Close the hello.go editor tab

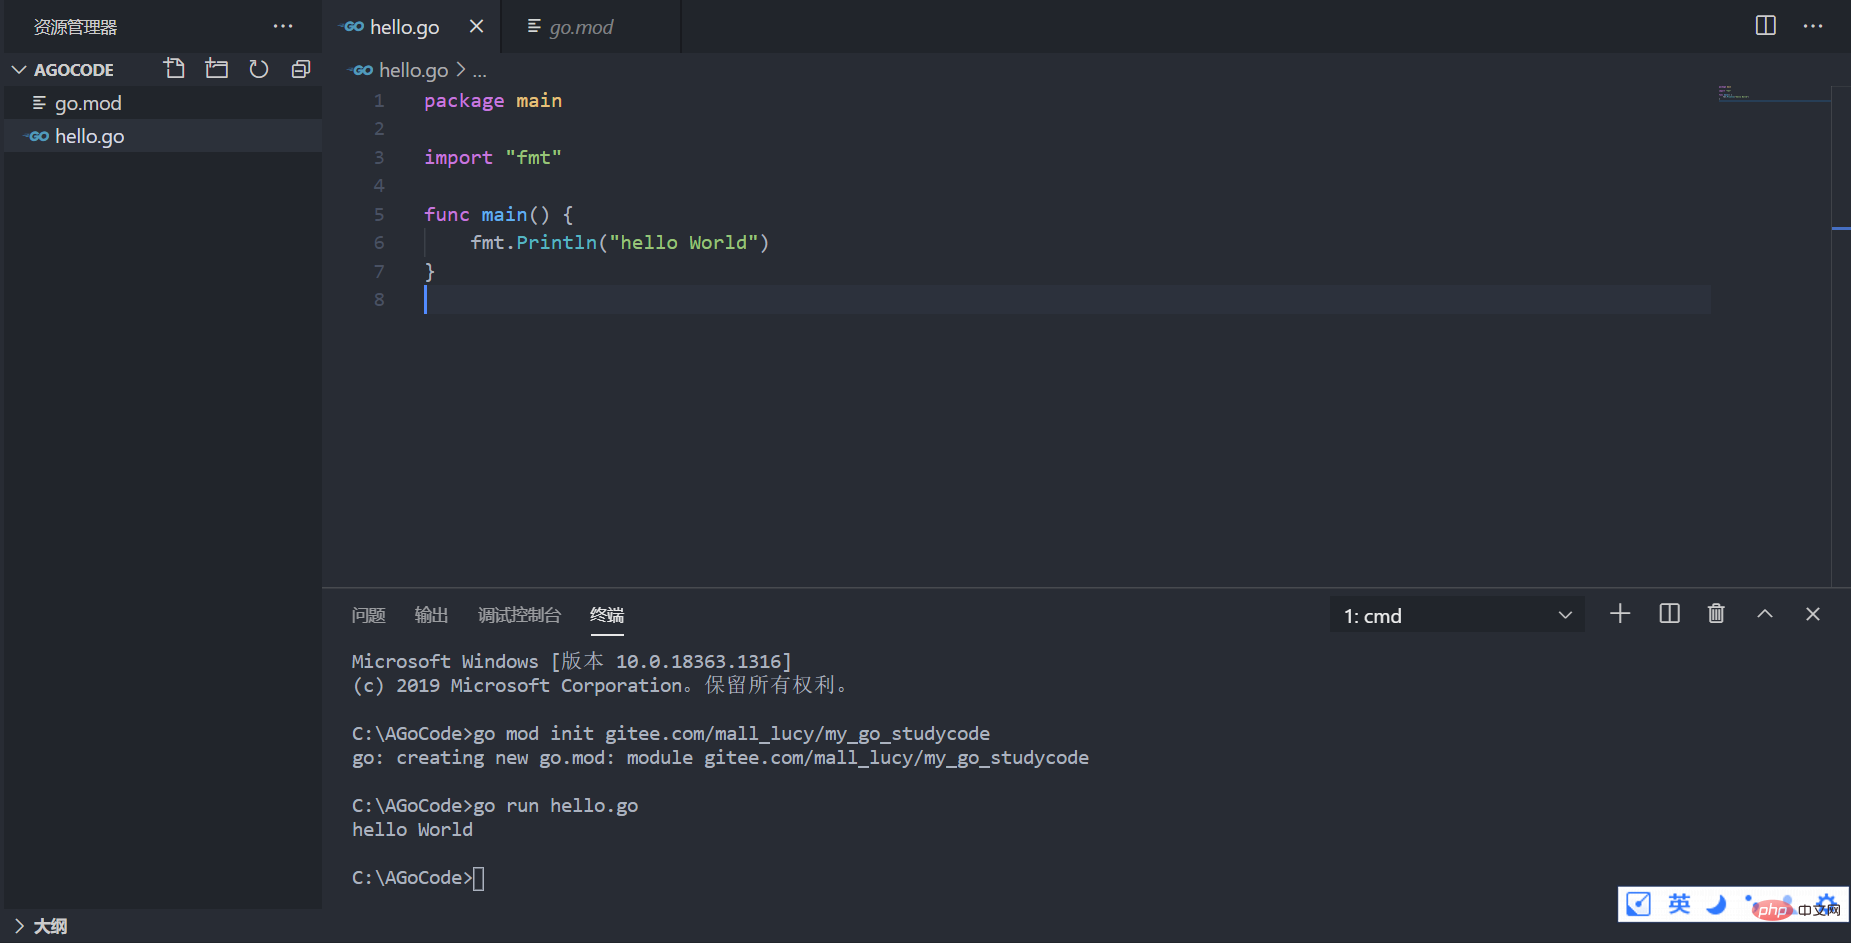point(476,26)
